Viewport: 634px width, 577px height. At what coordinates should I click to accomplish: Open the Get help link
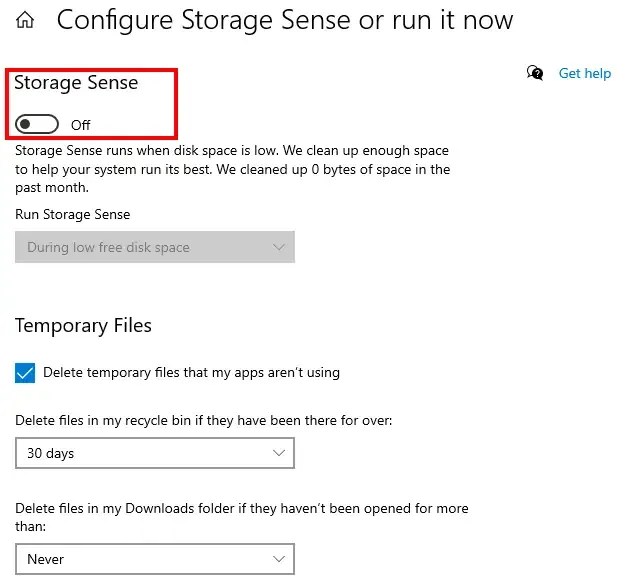[584, 73]
